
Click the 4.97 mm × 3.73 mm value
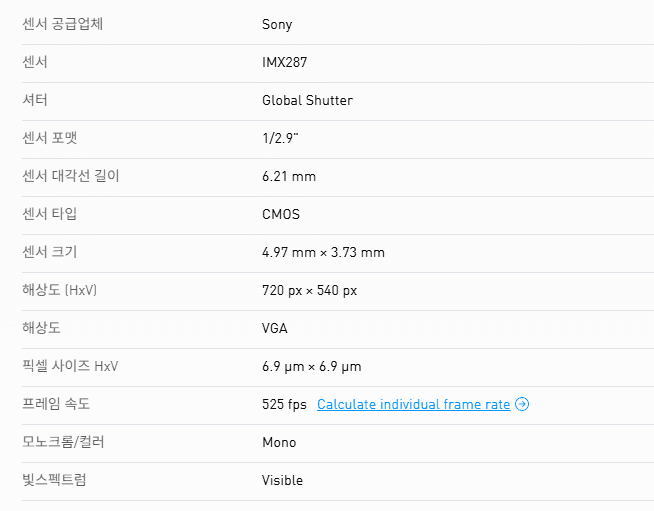[x=323, y=252]
